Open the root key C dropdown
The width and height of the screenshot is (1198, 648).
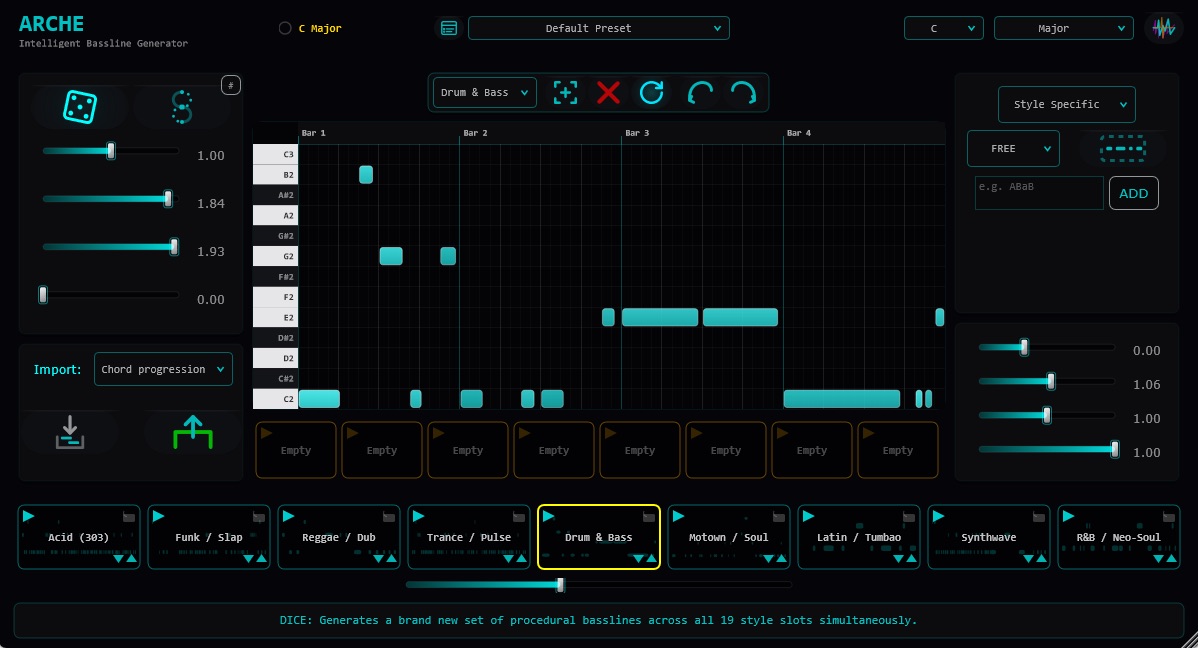pos(944,28)
